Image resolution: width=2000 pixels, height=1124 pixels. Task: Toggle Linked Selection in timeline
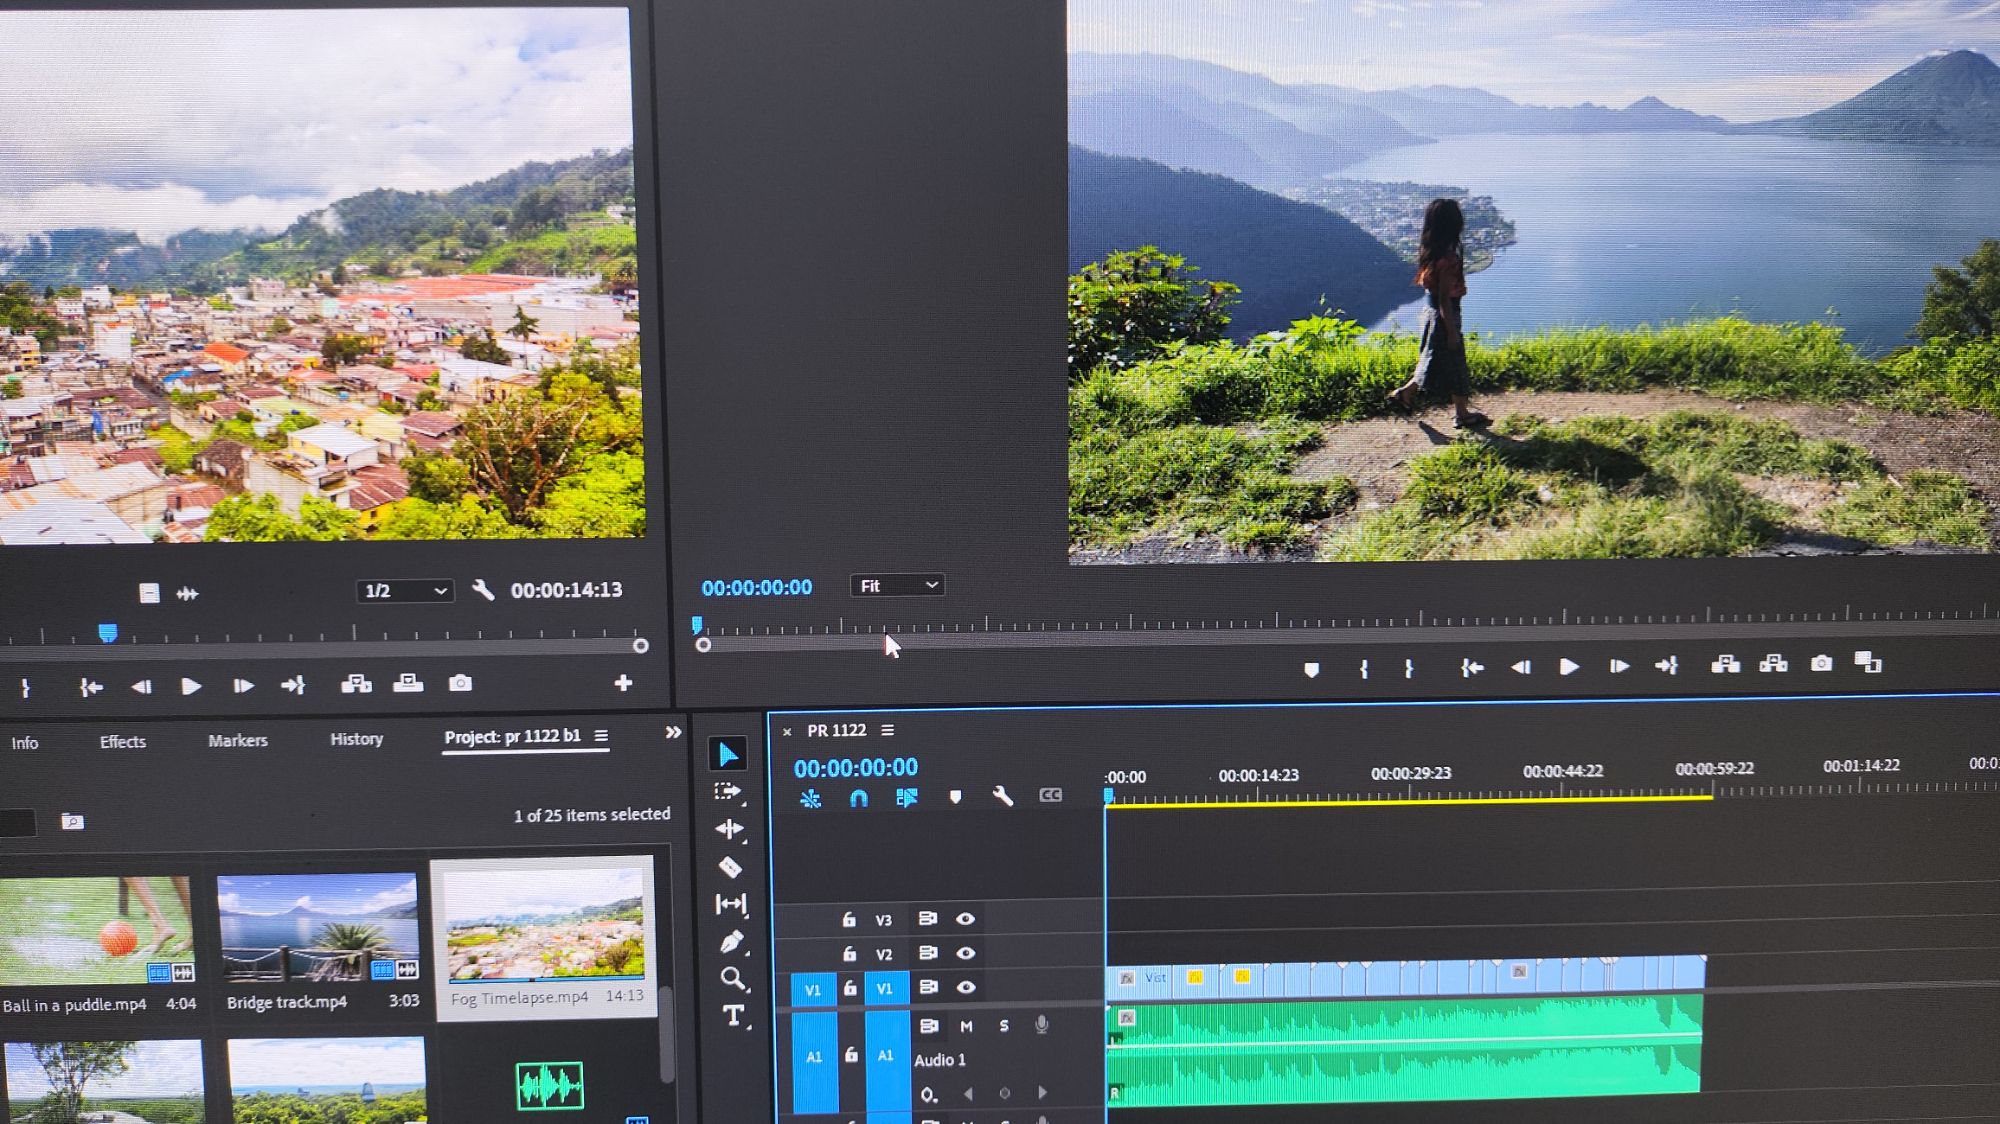click(907, 797)
